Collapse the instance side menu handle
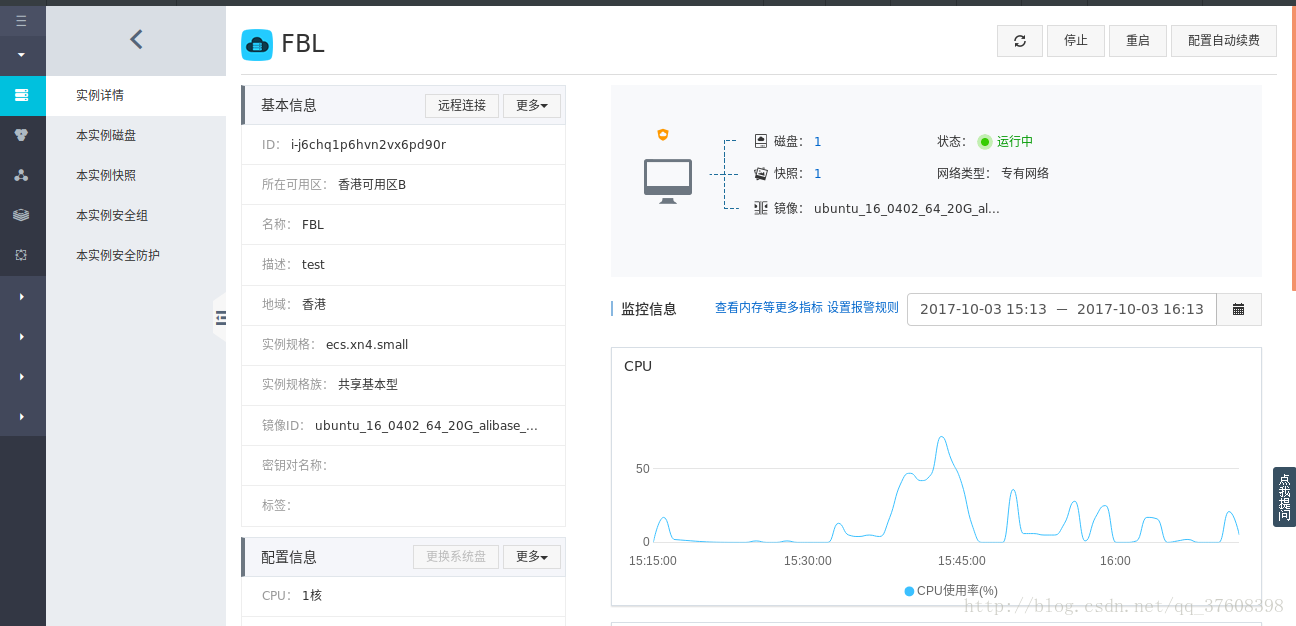This screenshot has height=626, width=1296. click(x=220, y=318)
